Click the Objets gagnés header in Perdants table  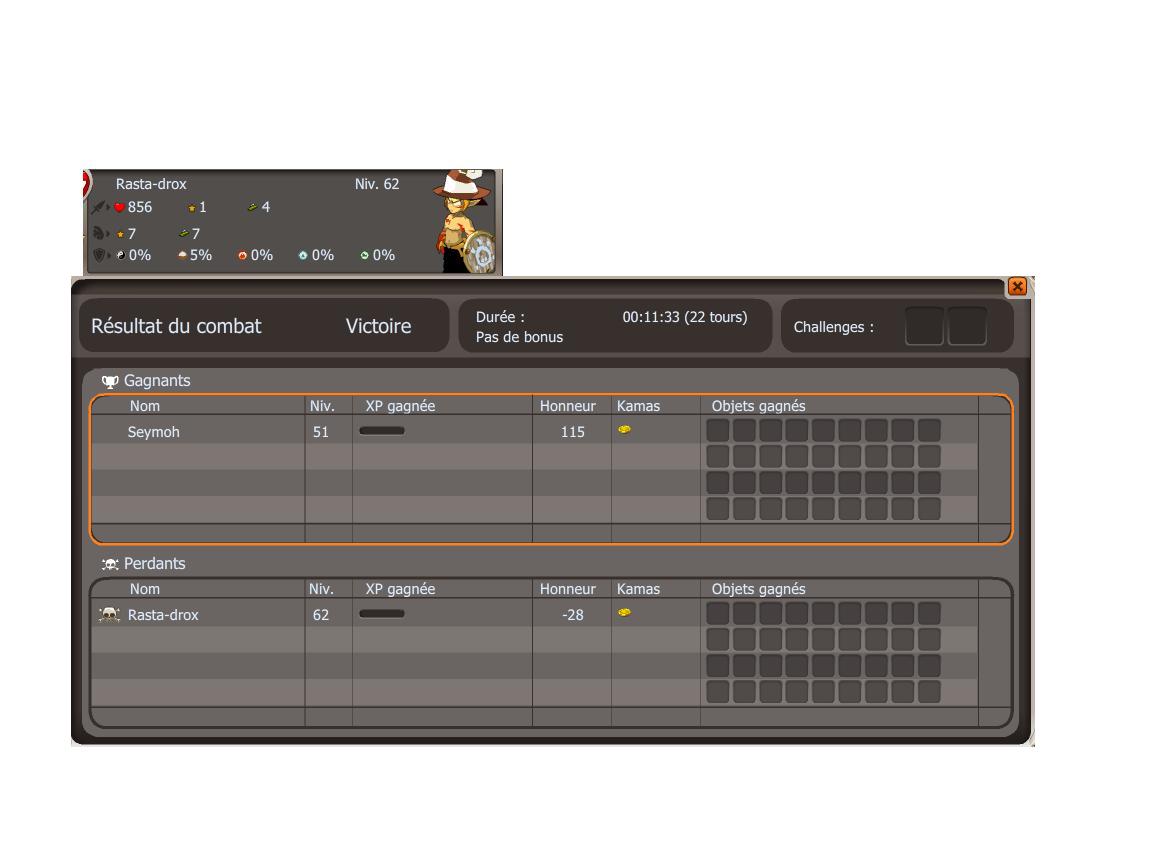pos(758,589)
